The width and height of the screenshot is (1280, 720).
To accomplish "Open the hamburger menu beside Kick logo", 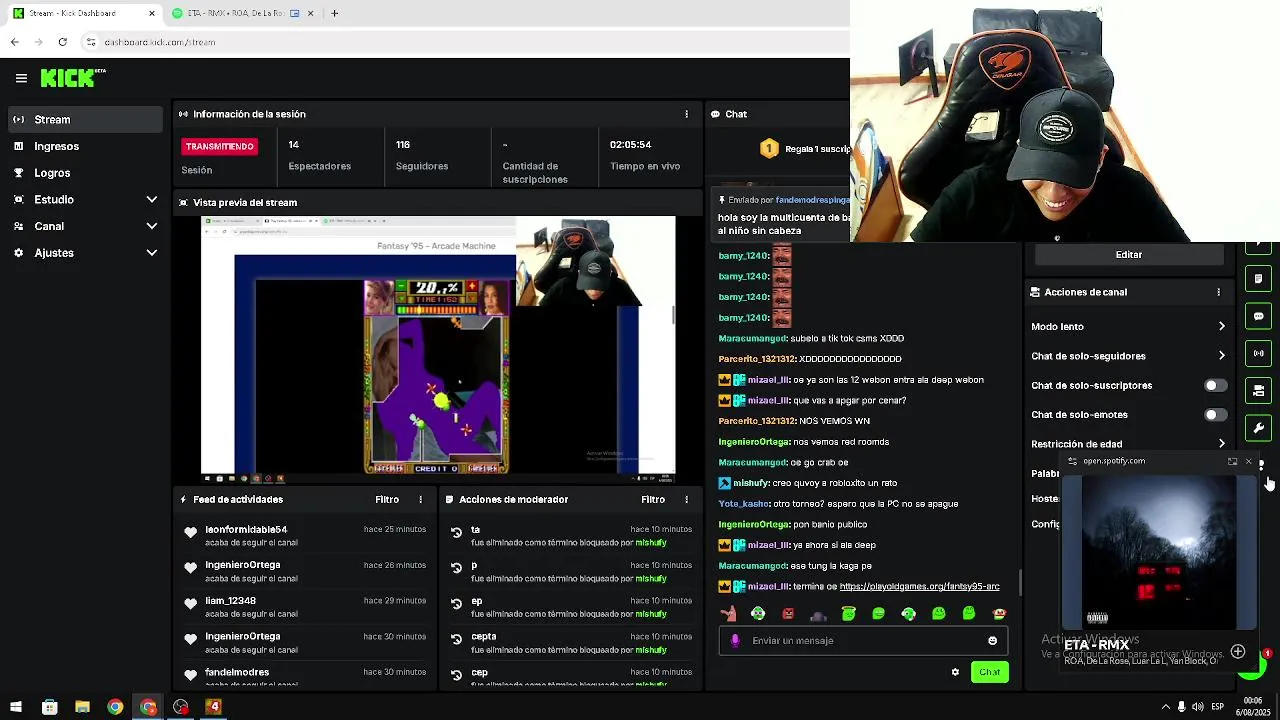I will pyautogui.click(x=21, y=78).
